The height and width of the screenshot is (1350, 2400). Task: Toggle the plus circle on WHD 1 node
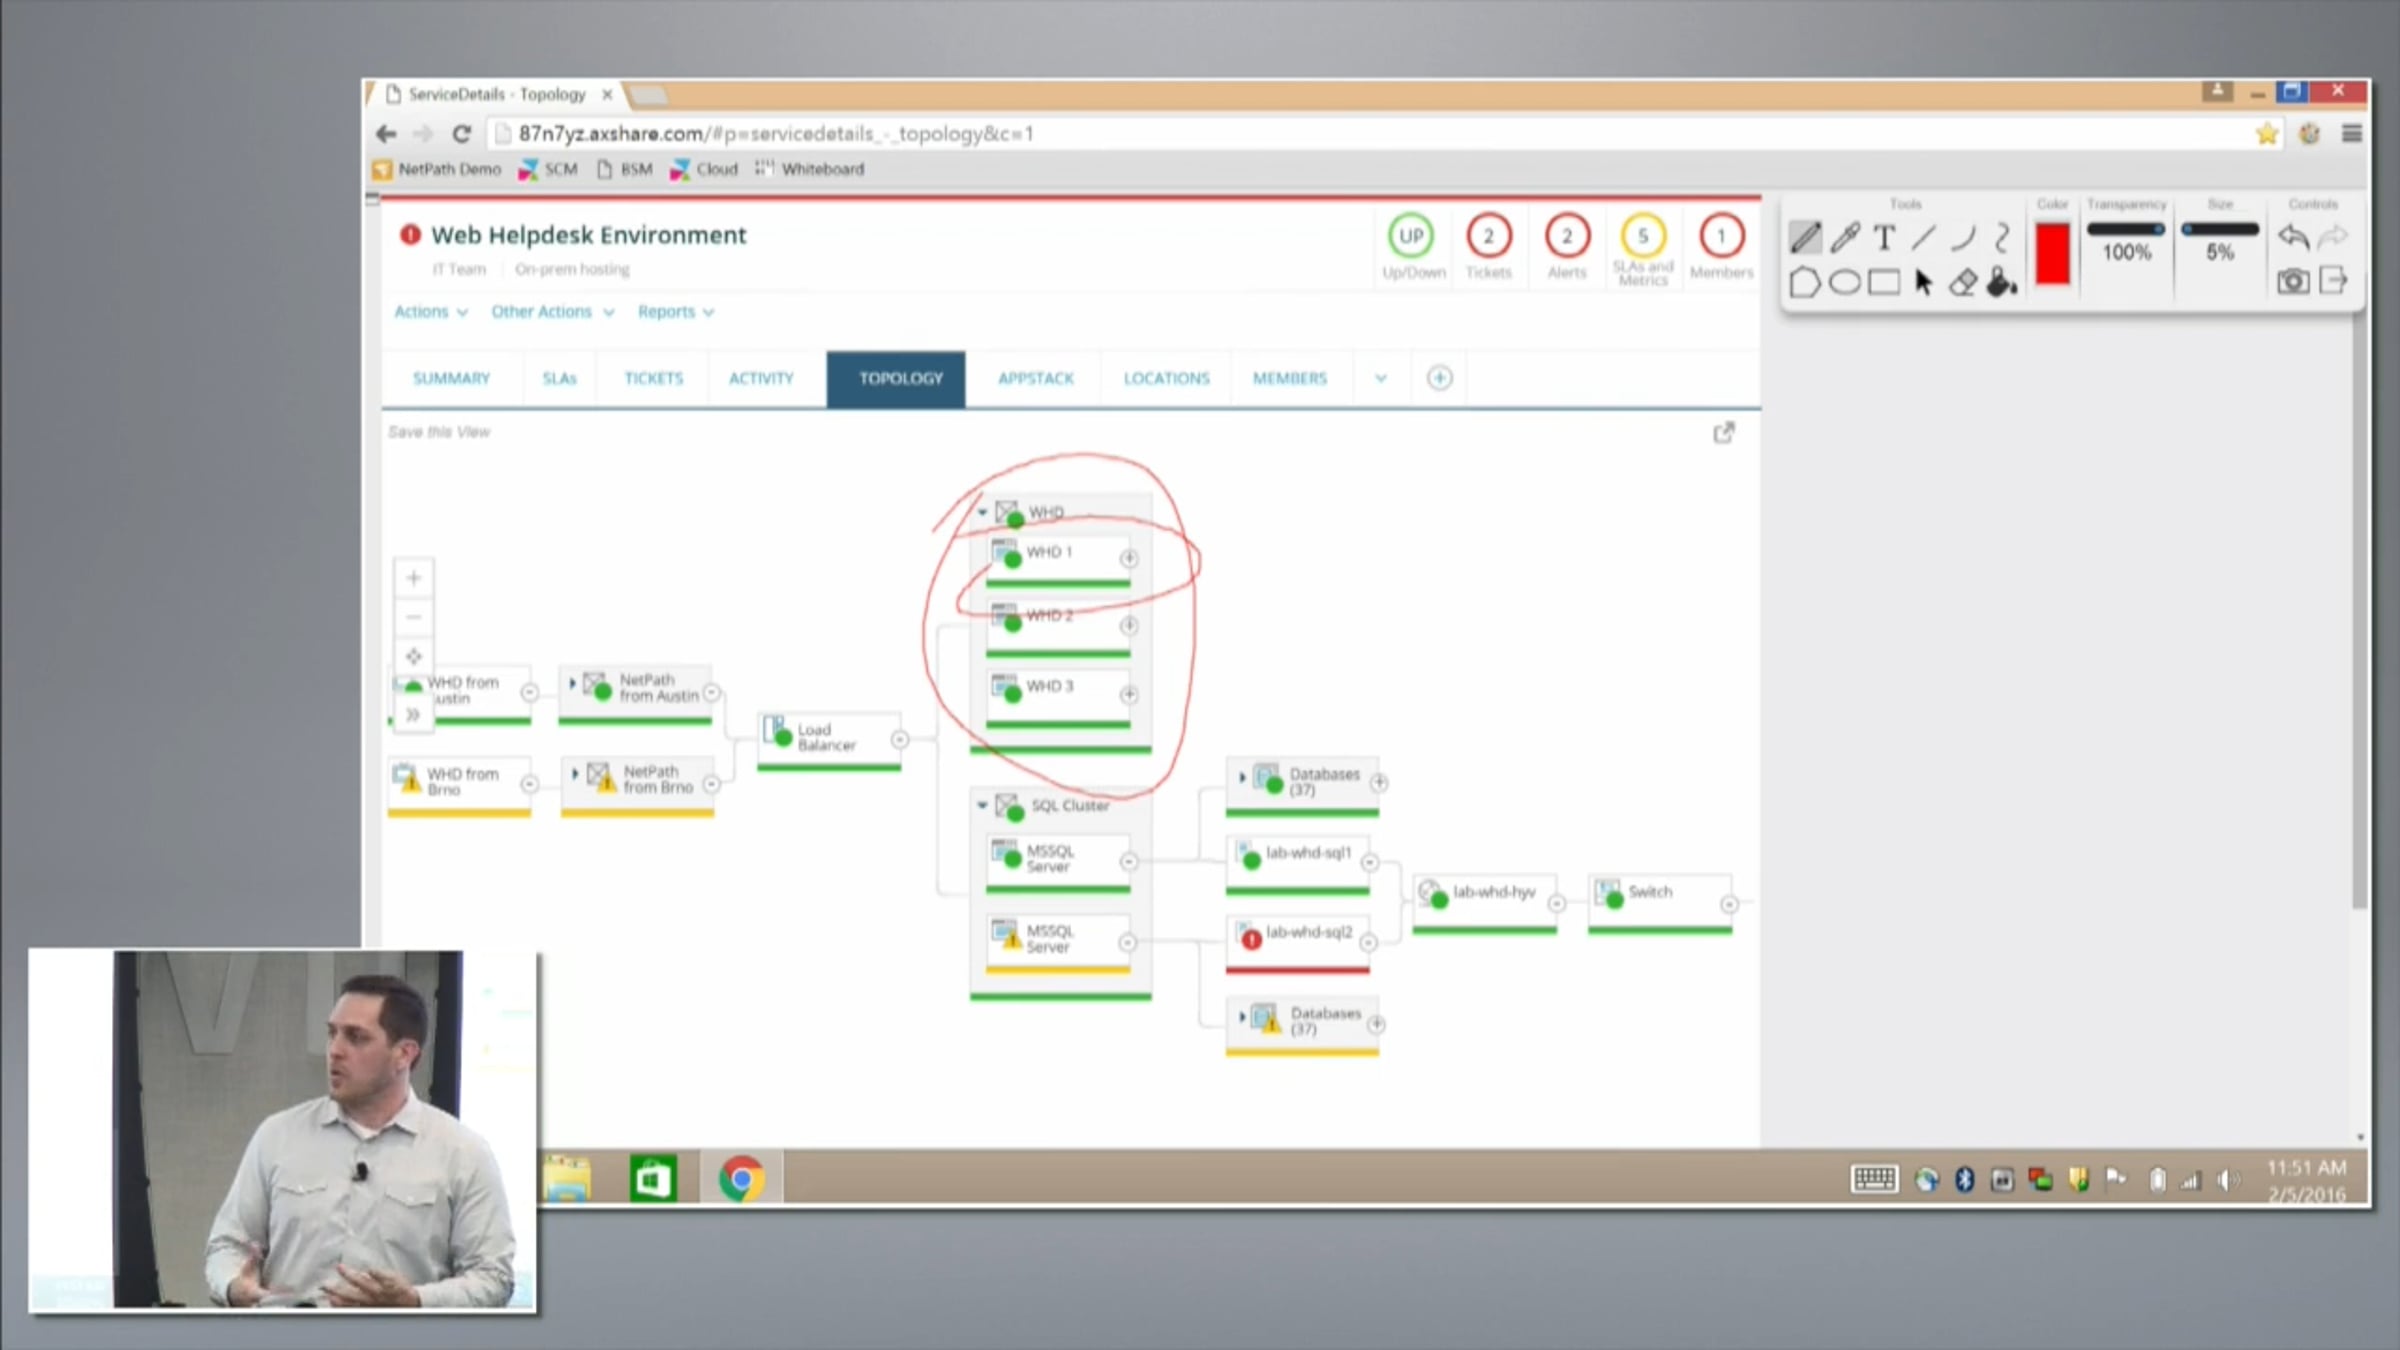(x=1129, y=558)
